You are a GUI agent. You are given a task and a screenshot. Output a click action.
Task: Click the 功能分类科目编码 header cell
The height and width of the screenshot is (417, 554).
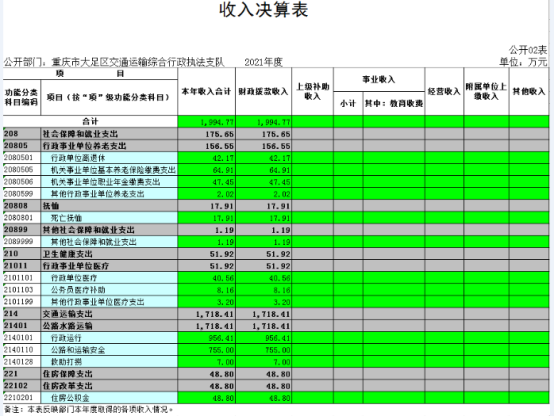[x=22, y=98]
